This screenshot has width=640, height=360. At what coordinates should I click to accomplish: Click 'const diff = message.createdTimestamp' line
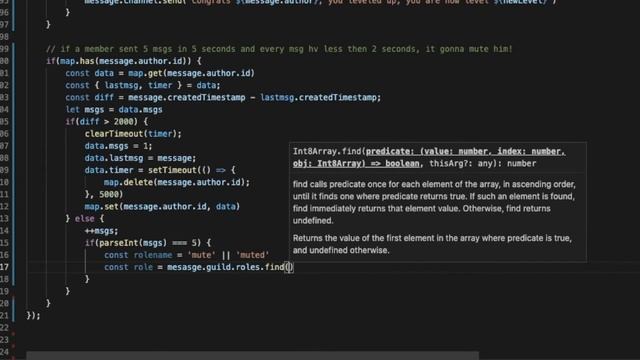(223, 98)
